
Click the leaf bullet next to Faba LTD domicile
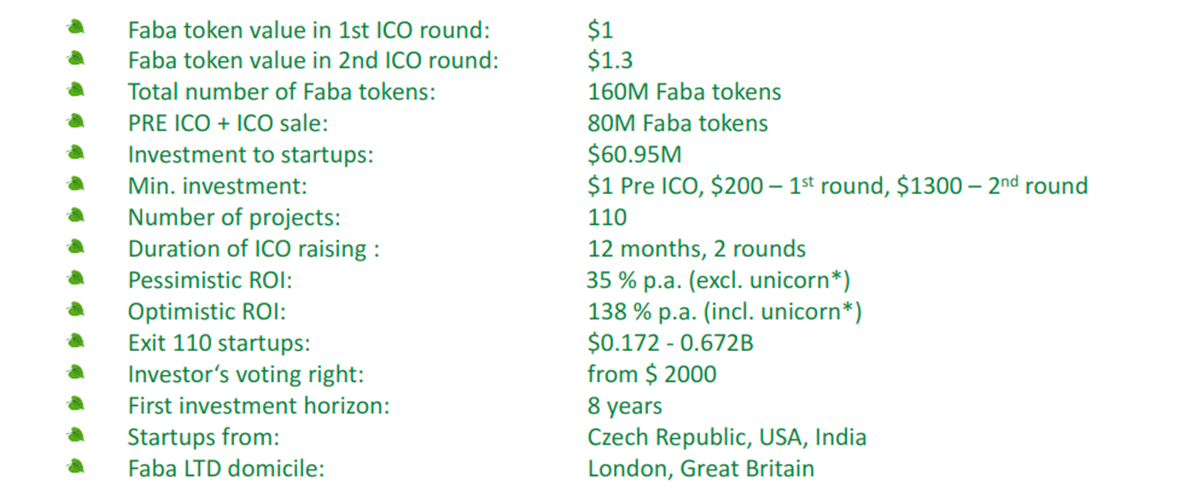[76, 467]
